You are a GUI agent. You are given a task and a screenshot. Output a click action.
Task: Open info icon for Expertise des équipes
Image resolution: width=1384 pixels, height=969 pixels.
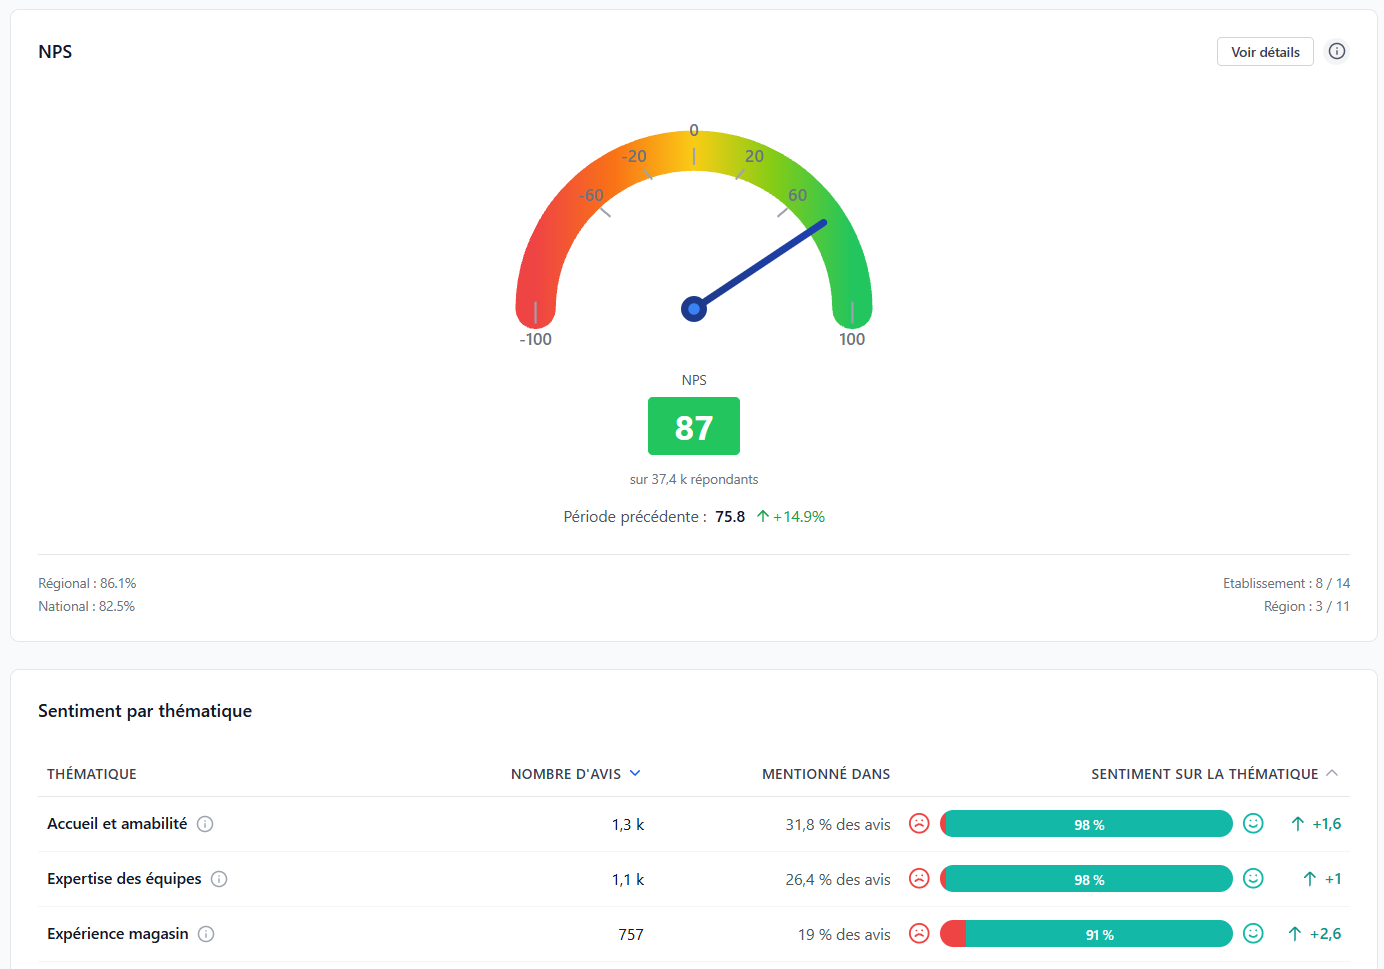219,879
